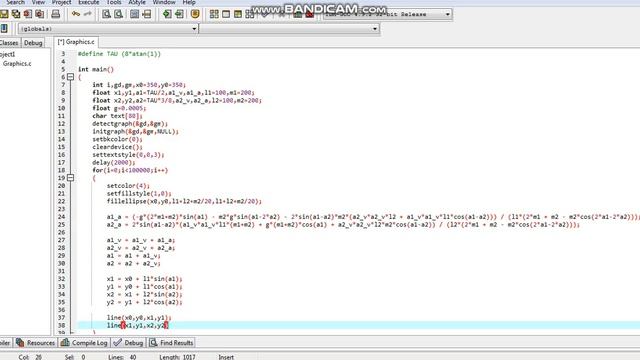
Task: Click the 'Insert' mode status indicator
Action: point(226,357)
